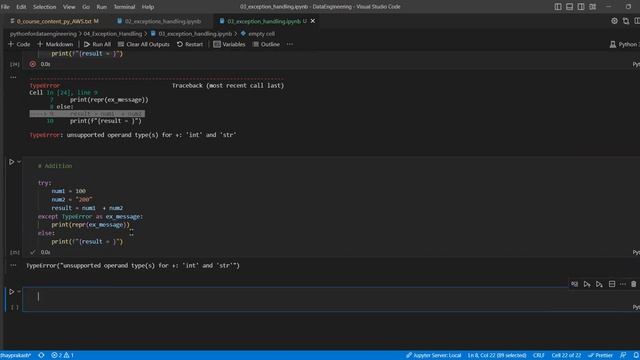
Task: Execute Cell and Below toolbar icon
Action: coord(599,284)
